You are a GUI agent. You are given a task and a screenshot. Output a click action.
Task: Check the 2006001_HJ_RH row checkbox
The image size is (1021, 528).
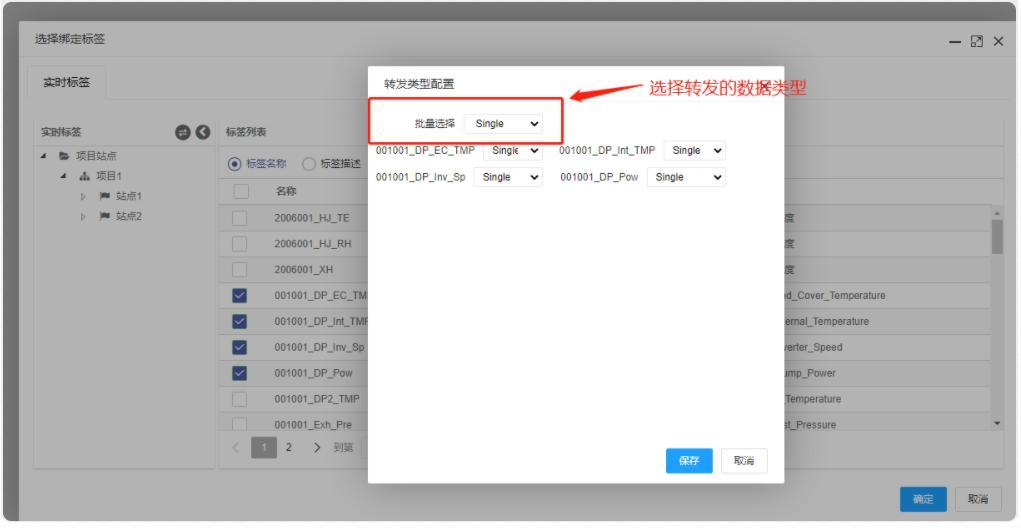pyautogui.click(x=240, y=243)
